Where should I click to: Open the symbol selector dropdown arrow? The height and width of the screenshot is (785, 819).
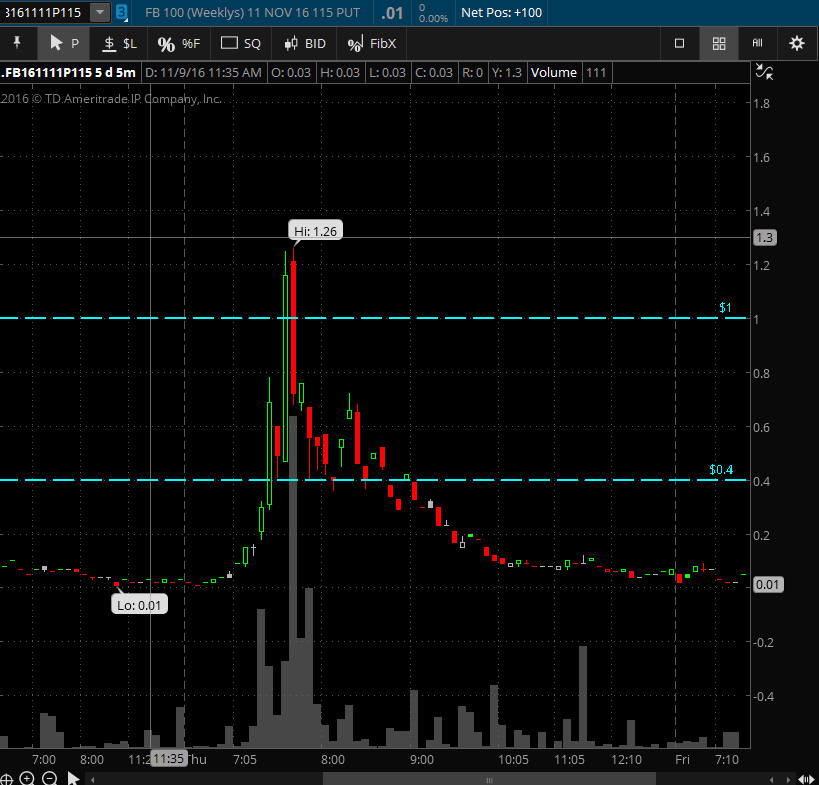pos(99,12)
